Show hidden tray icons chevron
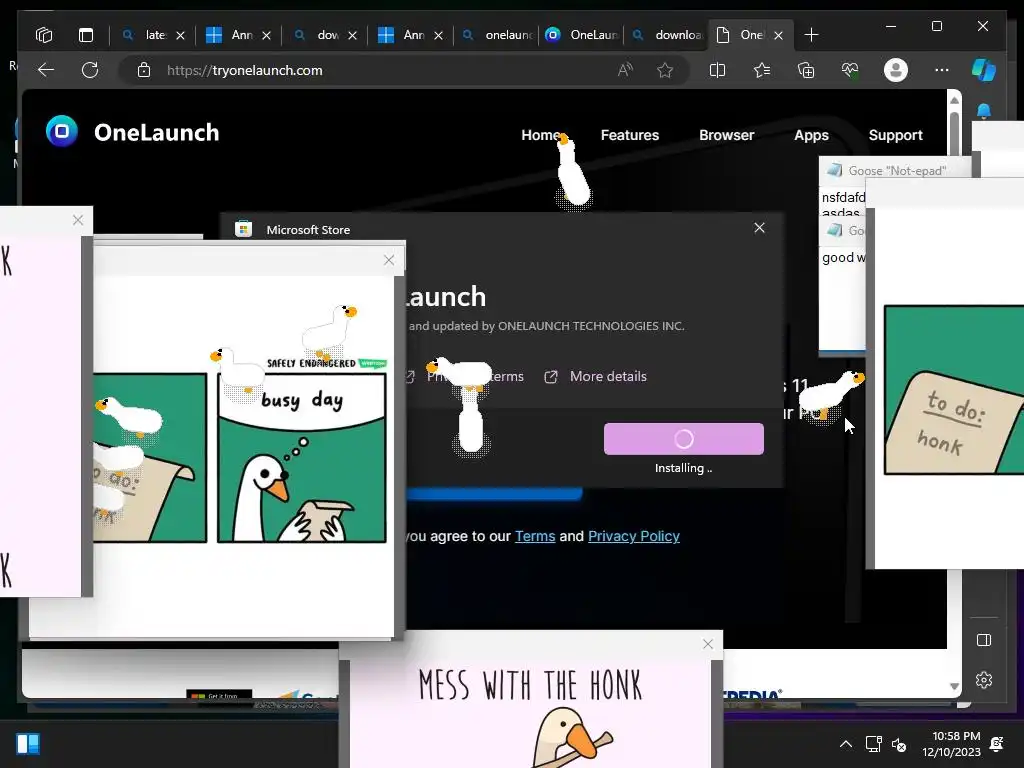The height and width of the screenshot is (768, 1024). [845, 744]
